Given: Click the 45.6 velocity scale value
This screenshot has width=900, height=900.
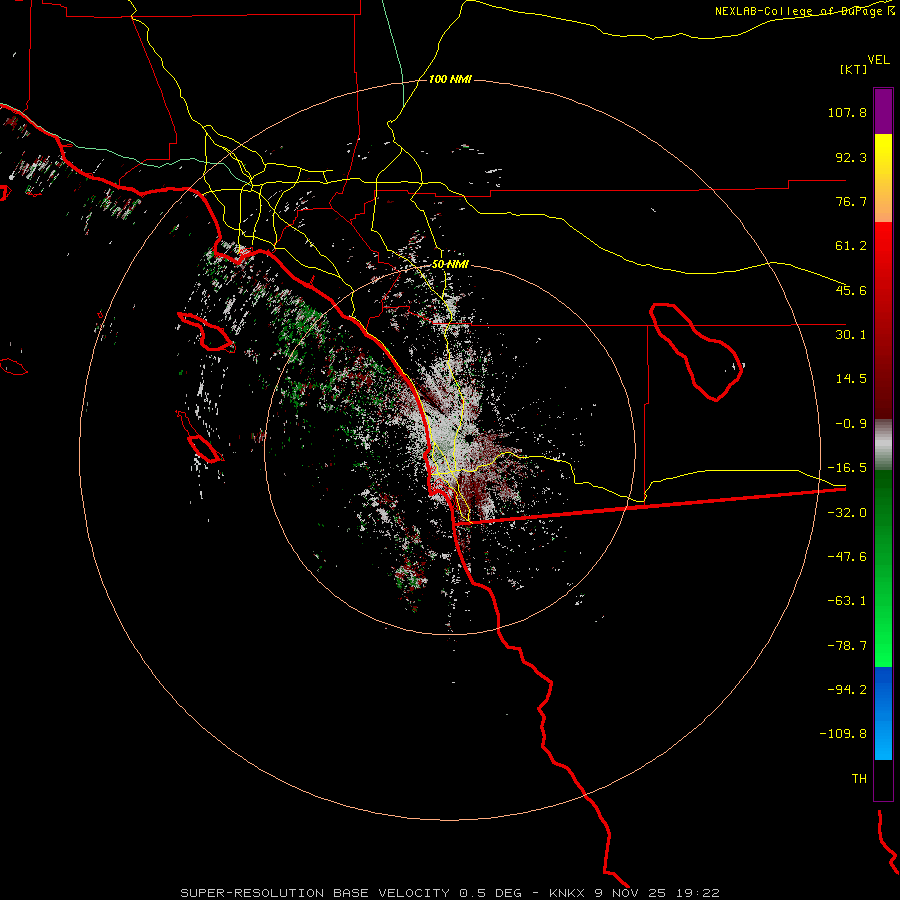Looking at the screenshot, I should coord(851,290).
